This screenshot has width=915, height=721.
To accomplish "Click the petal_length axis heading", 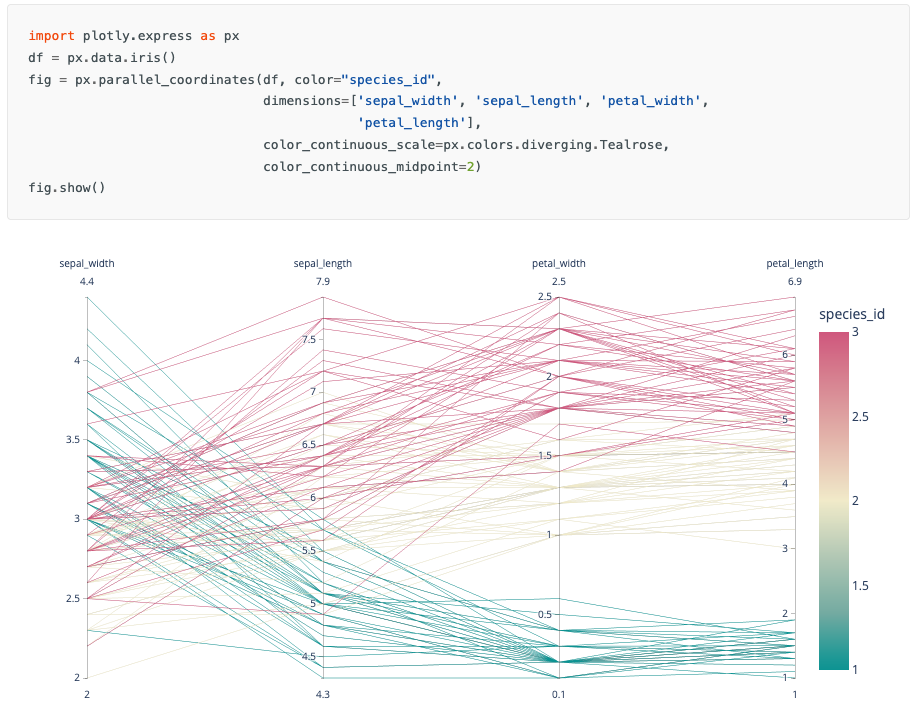I will 794,264.
